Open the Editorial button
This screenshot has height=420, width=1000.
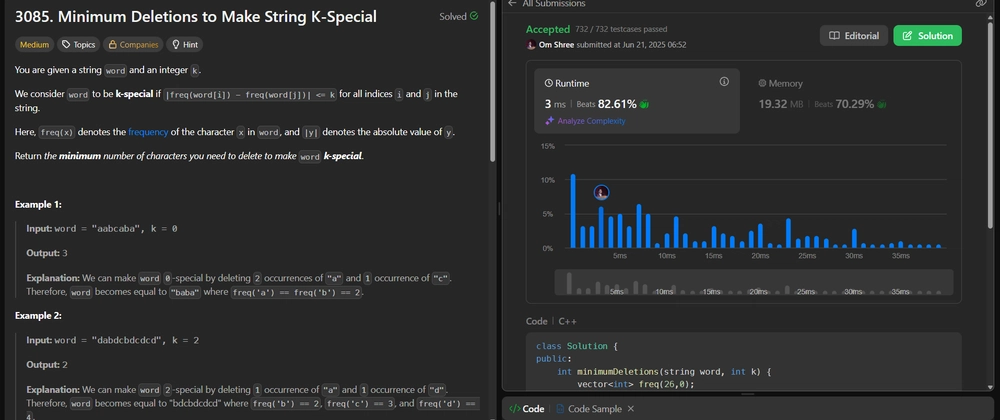853,36
